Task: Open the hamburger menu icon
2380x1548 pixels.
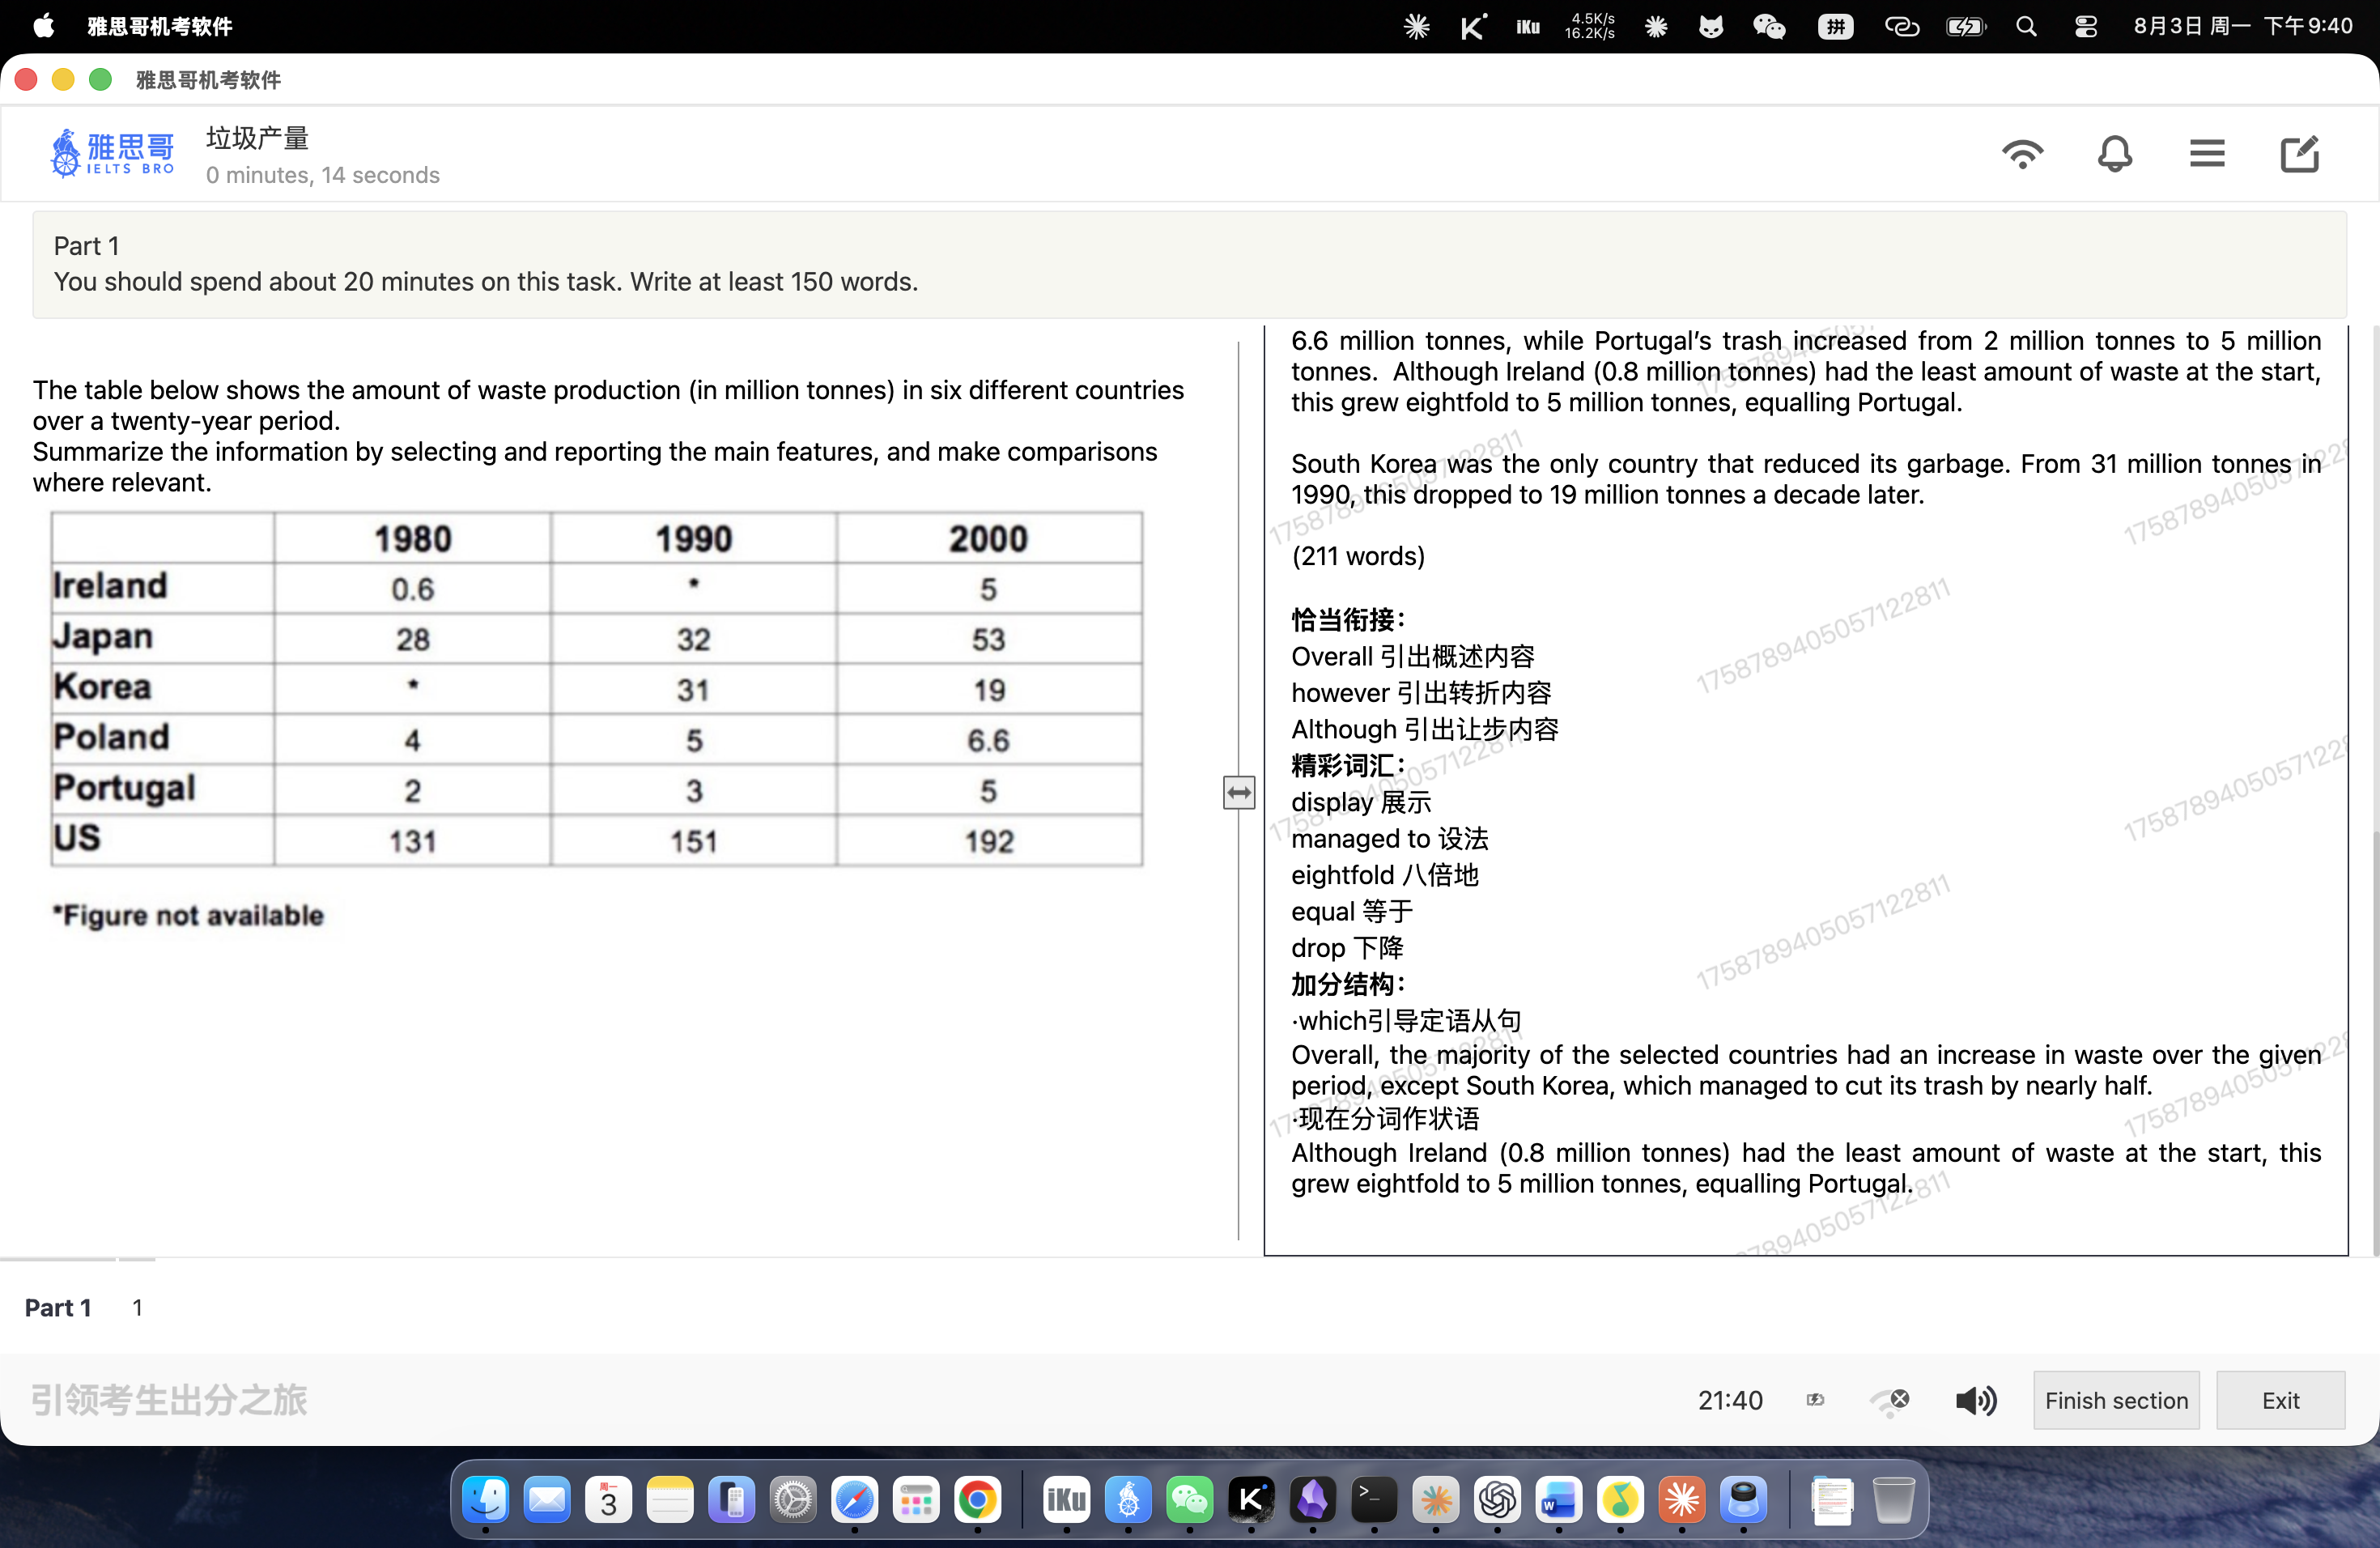Action: click(2206, 154)
